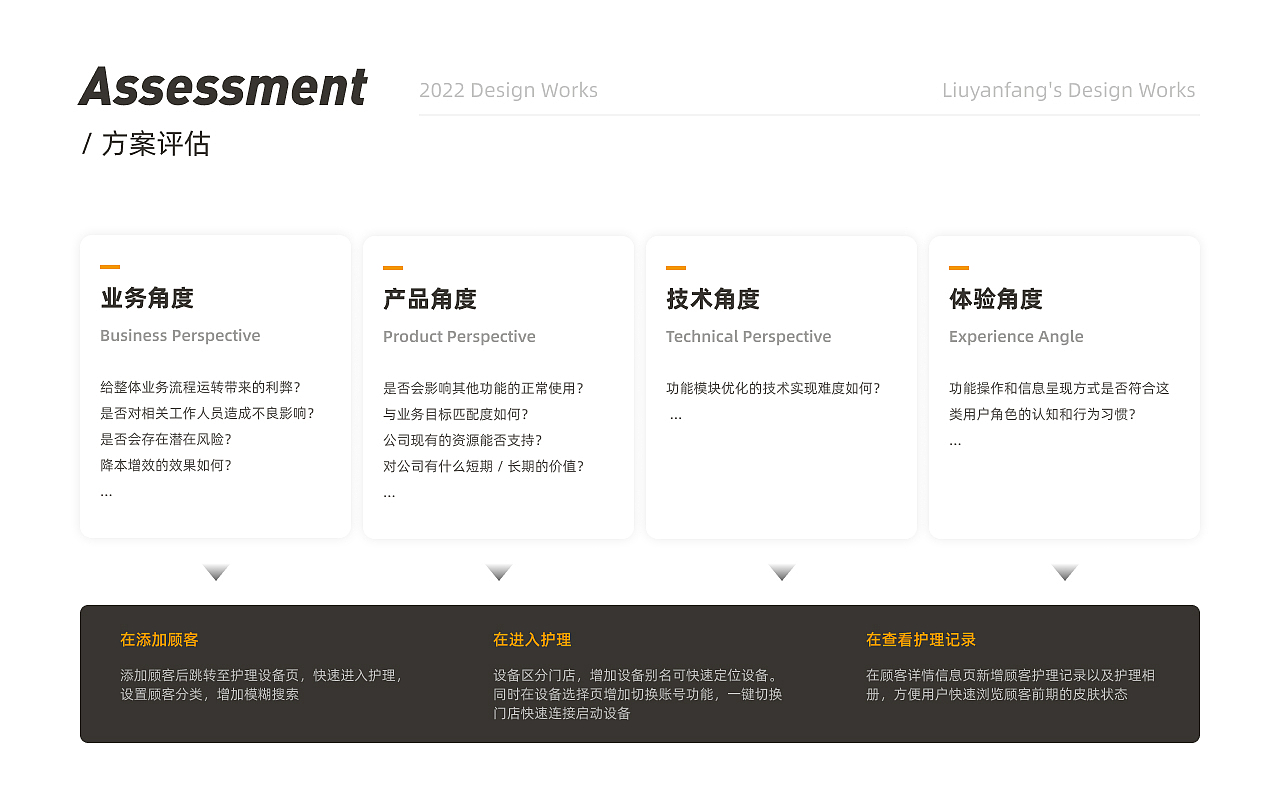
Task: Click the 2022 Design Works text
Action: coord(508,90)
